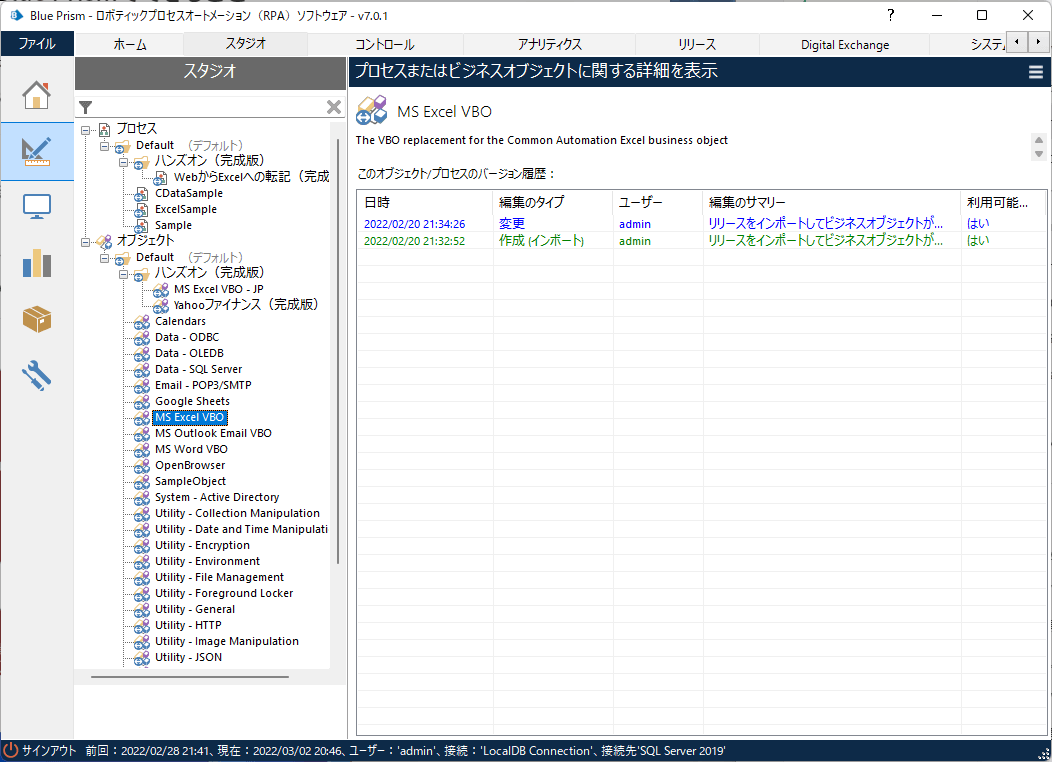Image resolution: width=1052 pixels, height=762 pixels.
Task: Clear the tree filter with X icon
Action: click(334, 107)
